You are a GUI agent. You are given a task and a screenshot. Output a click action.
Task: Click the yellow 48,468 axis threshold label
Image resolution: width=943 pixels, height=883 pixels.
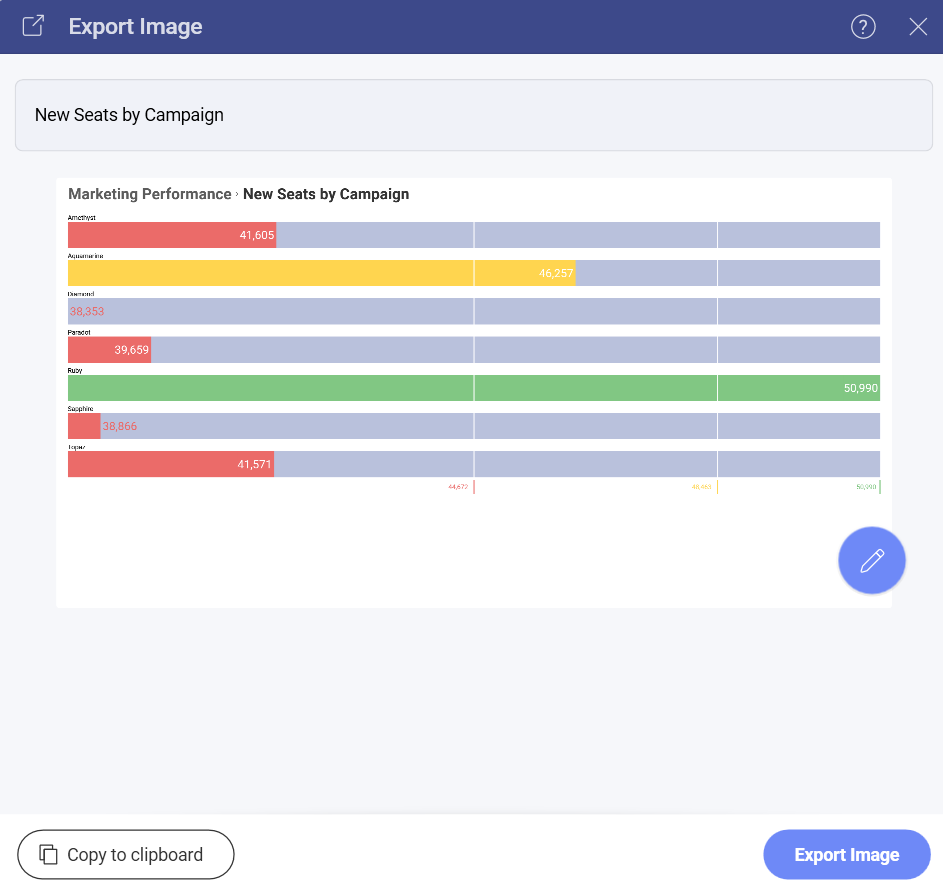pyautogui.click(x=701, y=487)
